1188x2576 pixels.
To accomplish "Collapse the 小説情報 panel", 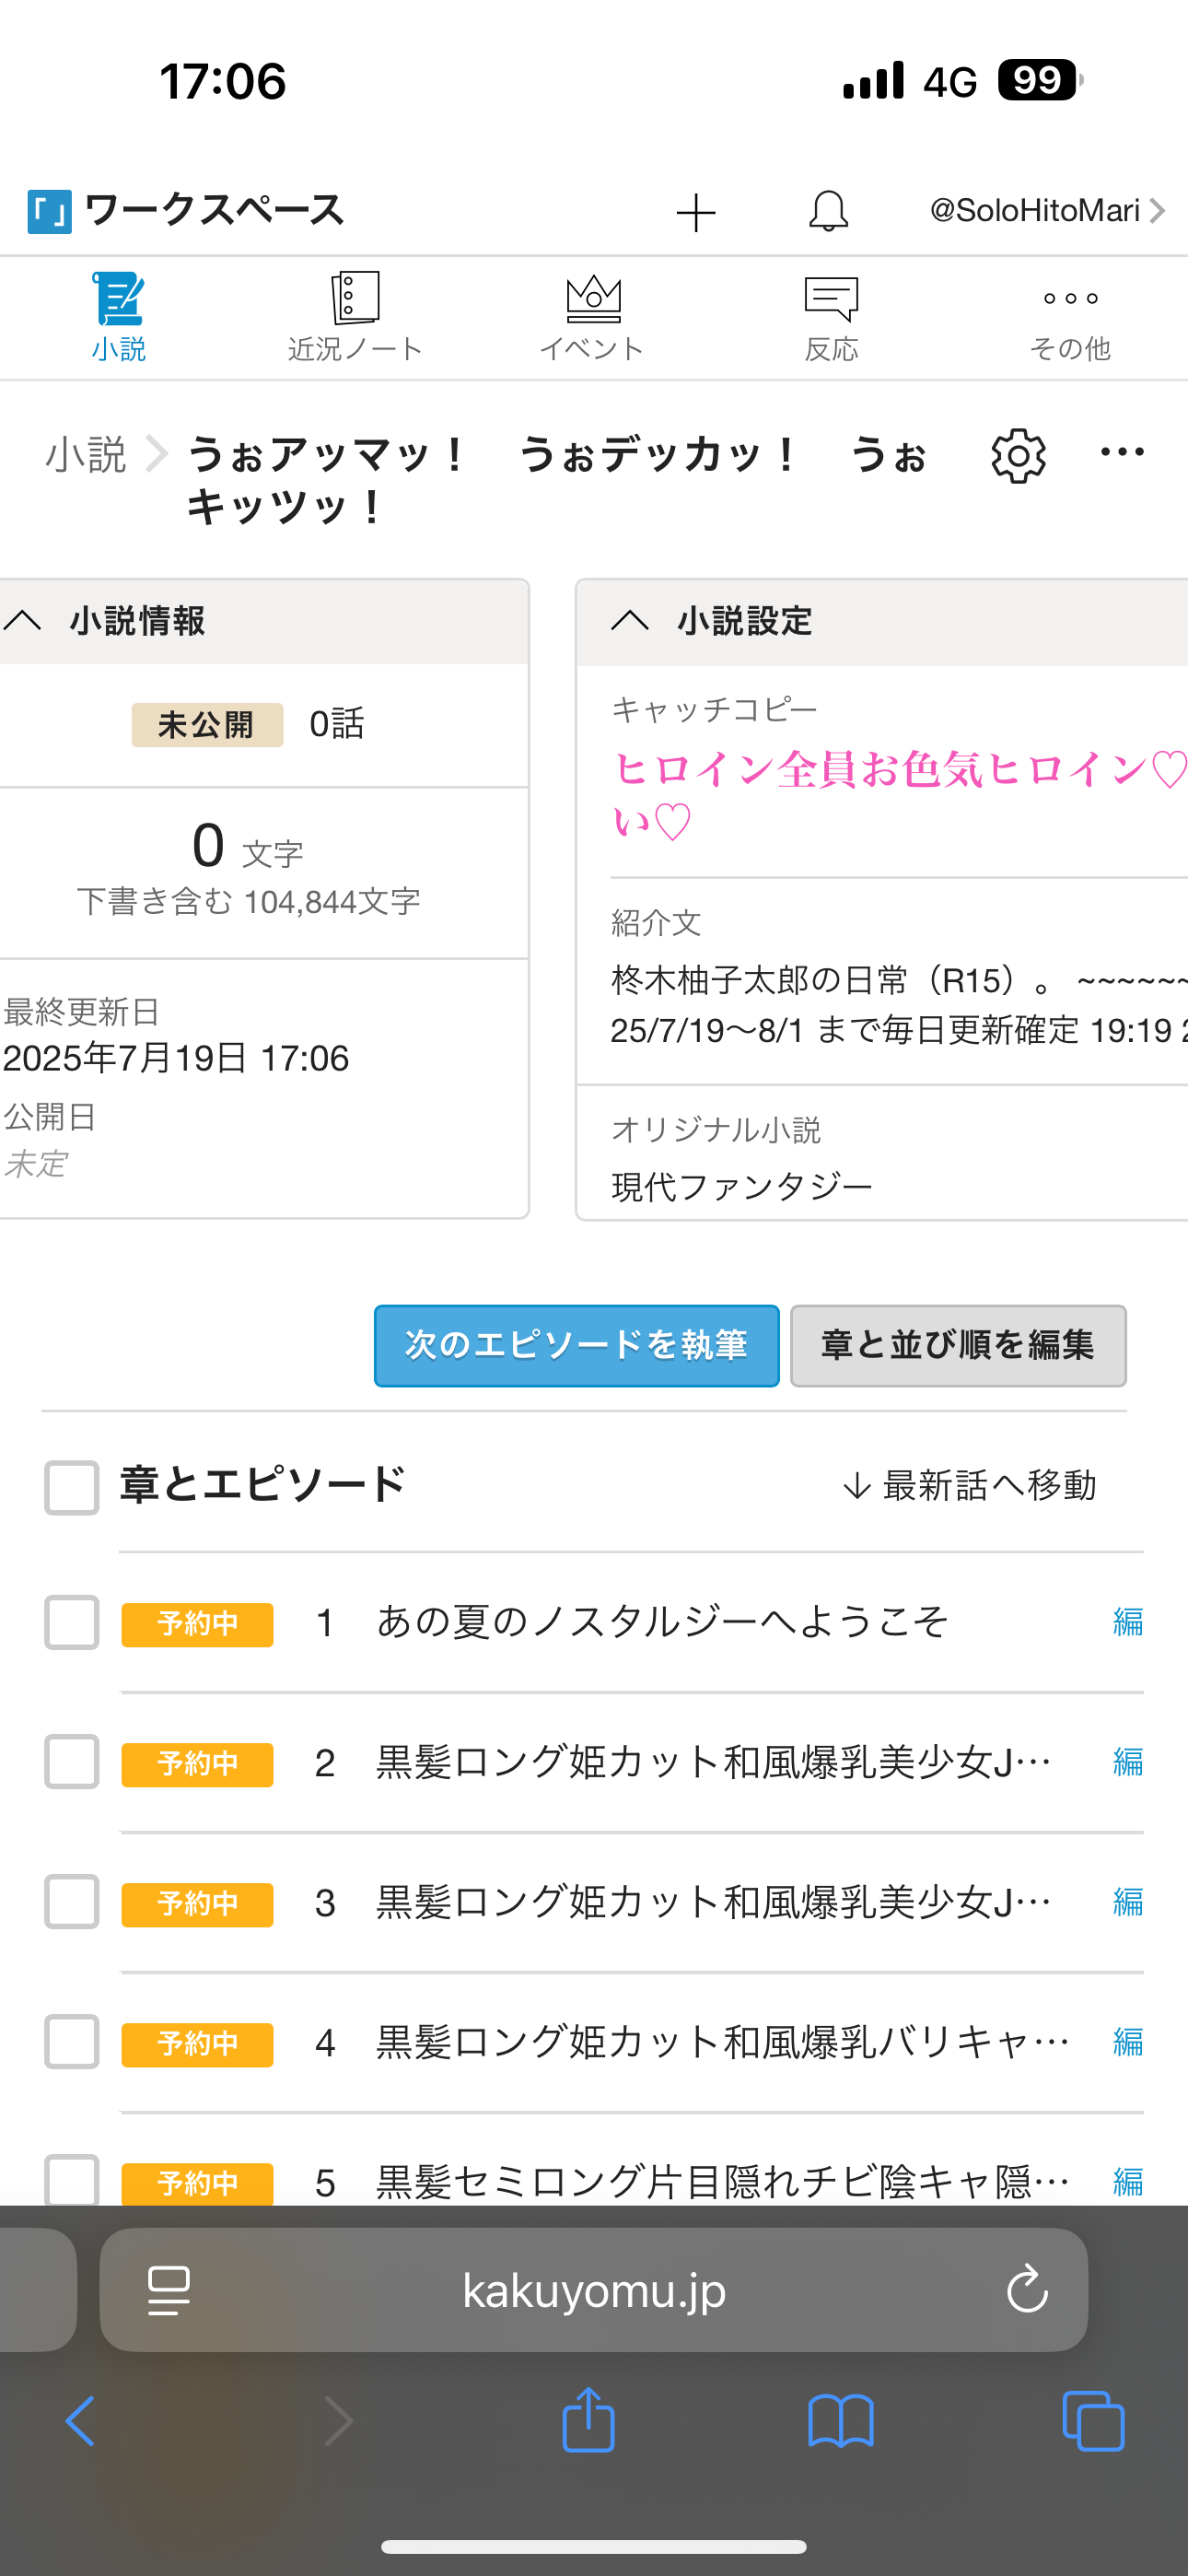I will pyautogui.click(x=24, y=621).
